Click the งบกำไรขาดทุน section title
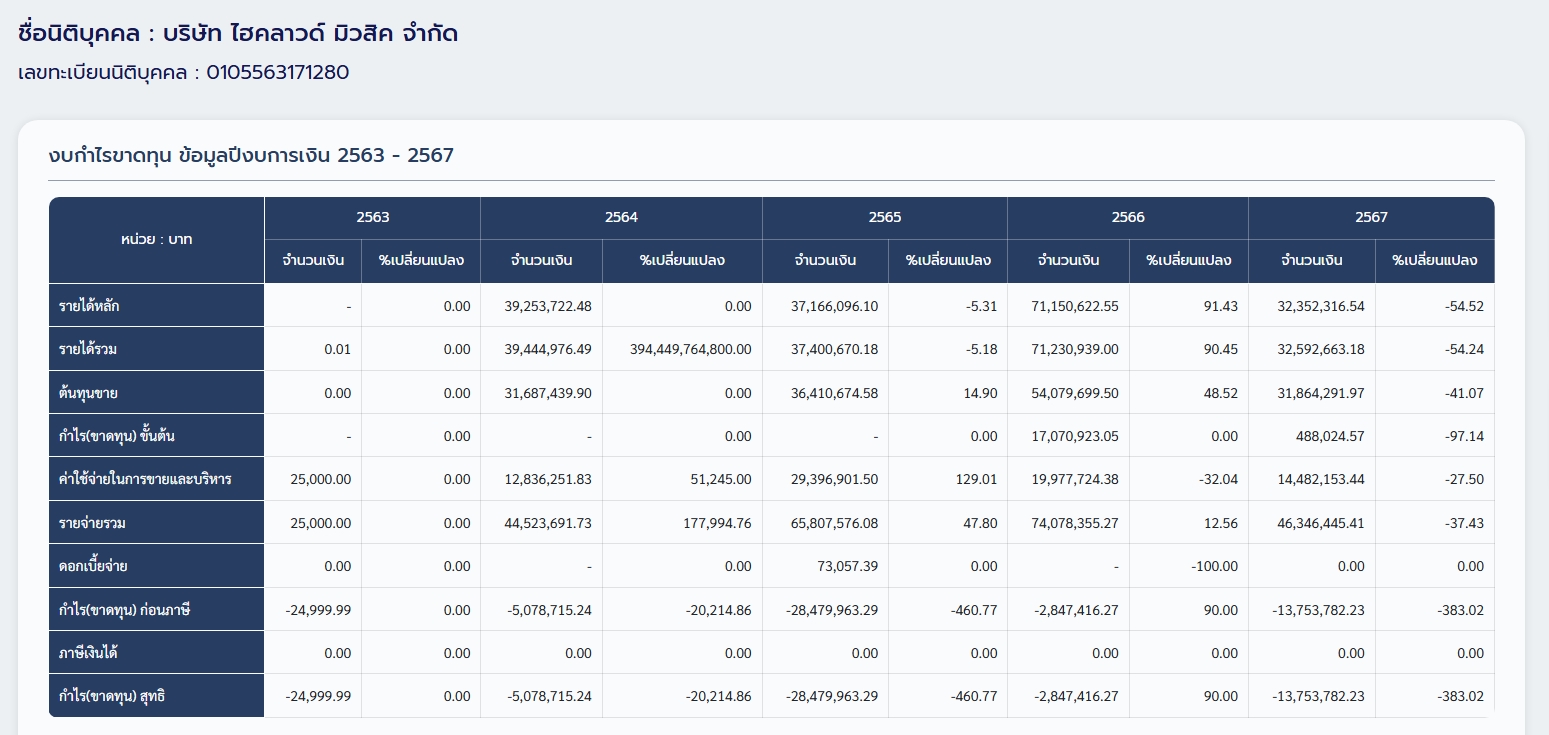 coord(251,156)
